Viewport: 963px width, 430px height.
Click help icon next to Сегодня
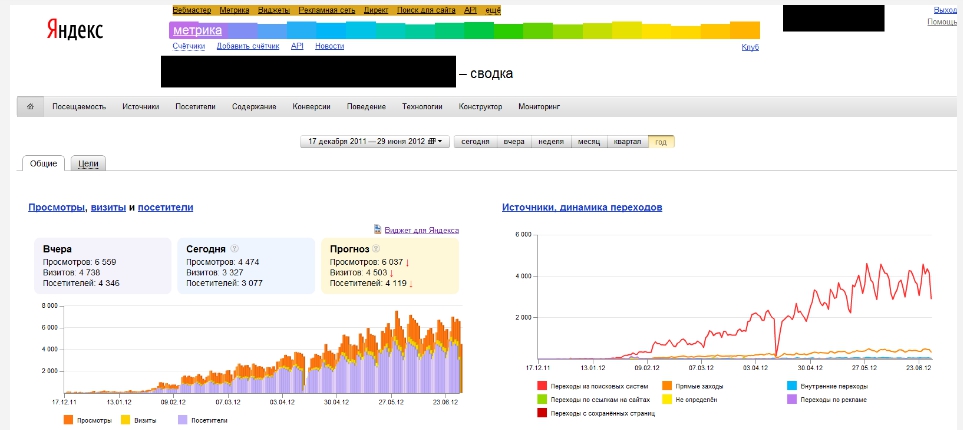tap(235, 249)
